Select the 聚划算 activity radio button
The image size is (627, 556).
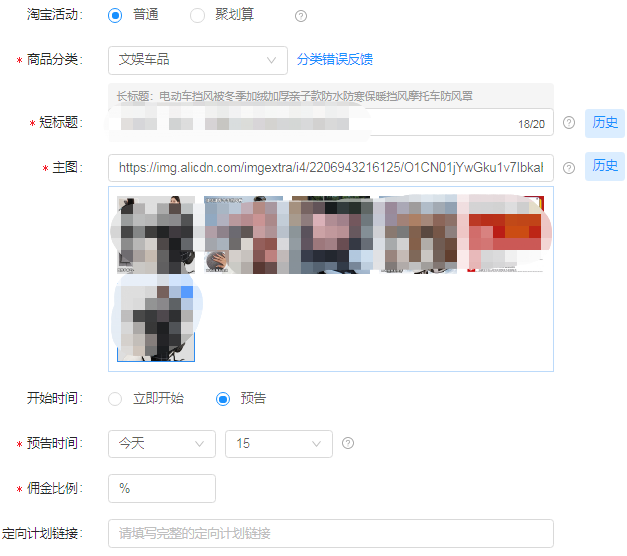197,15
